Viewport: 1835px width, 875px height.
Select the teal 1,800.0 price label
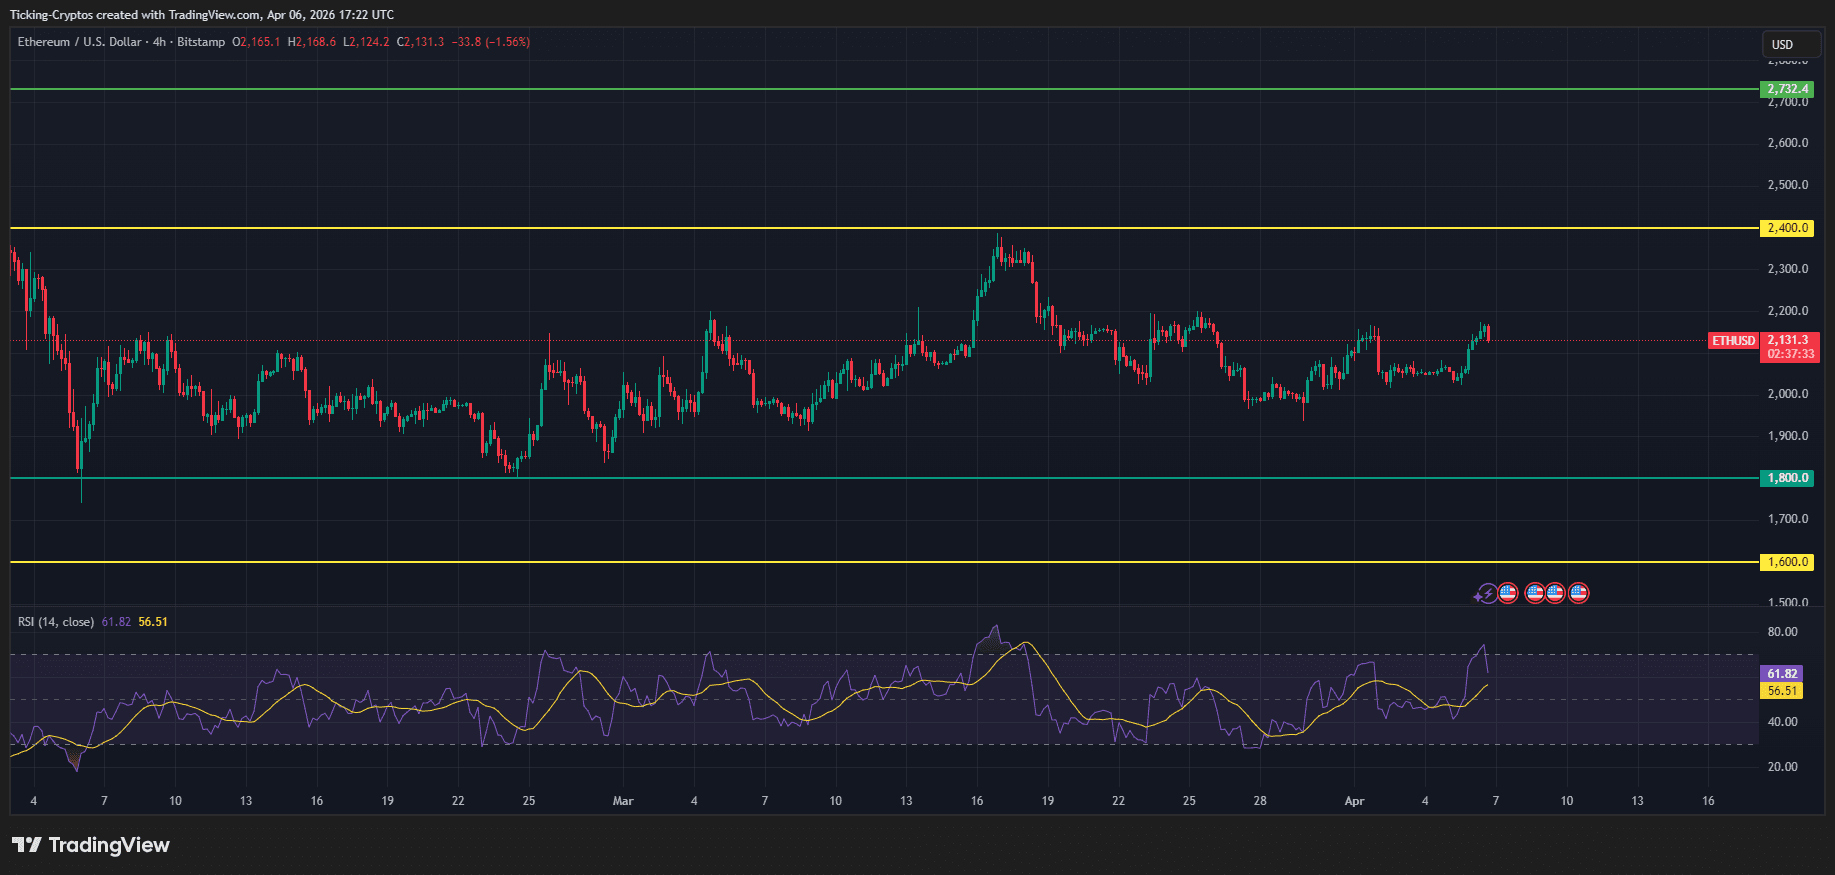1787,478
